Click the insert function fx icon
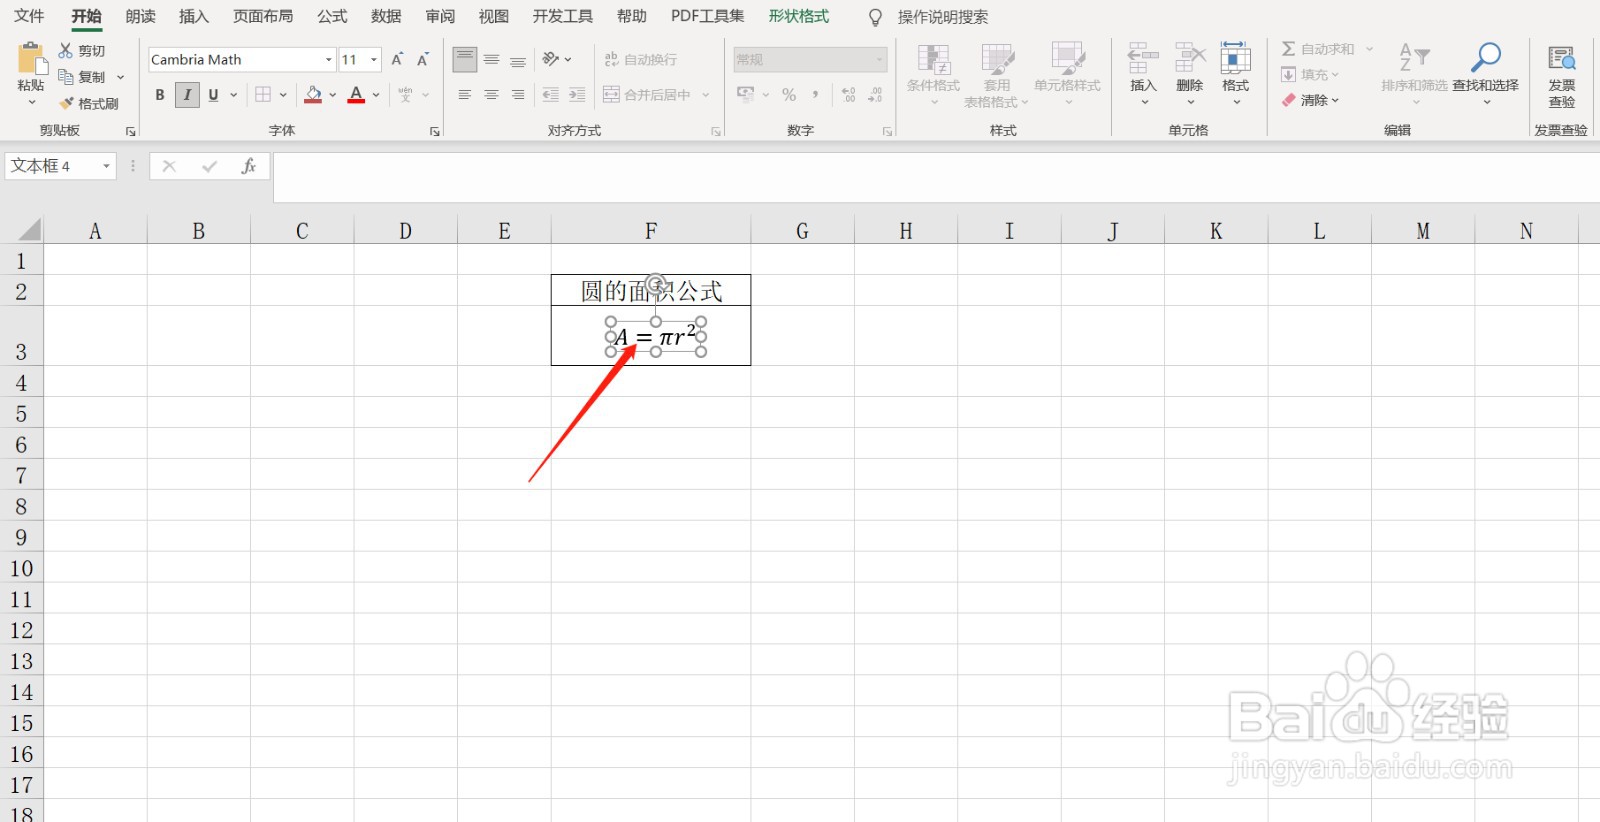This screenshot has width=1600, height=822. (249, 166)
